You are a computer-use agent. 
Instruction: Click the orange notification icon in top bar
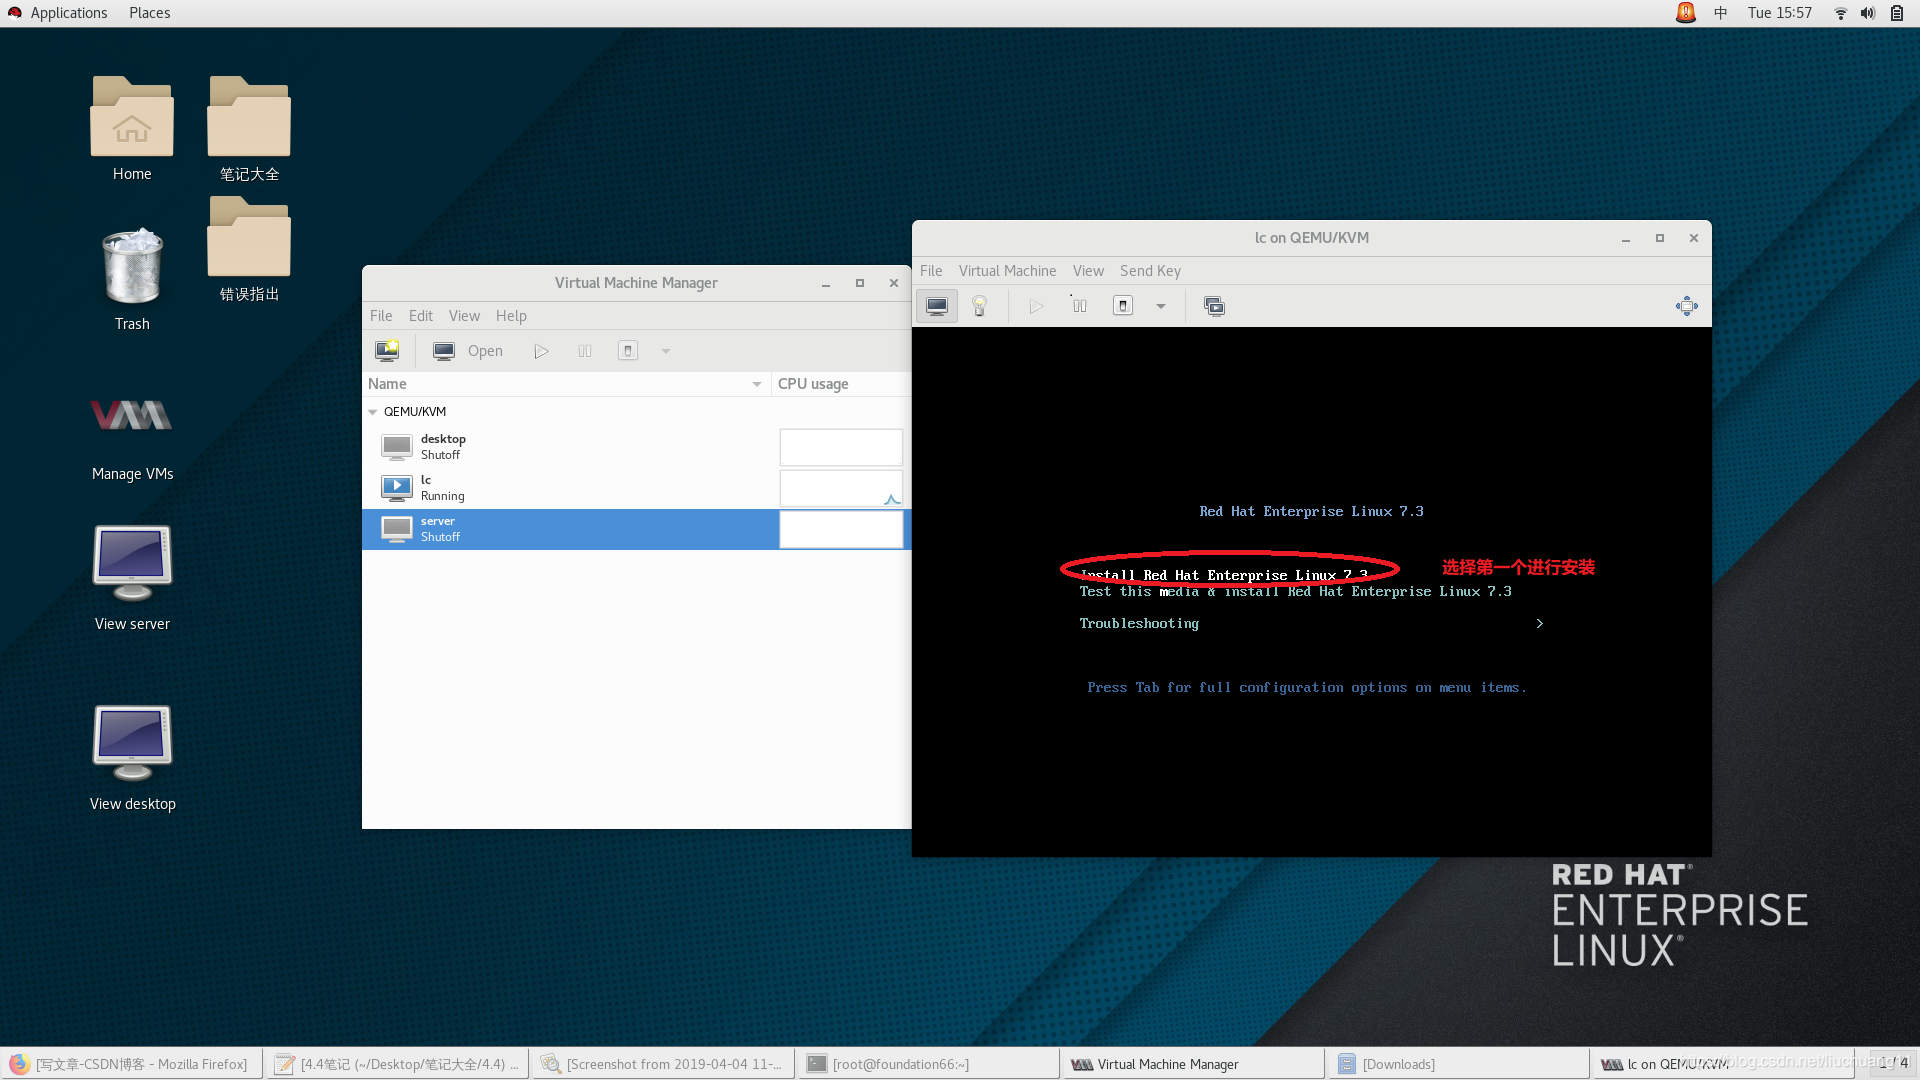[x=1686, y=13]
